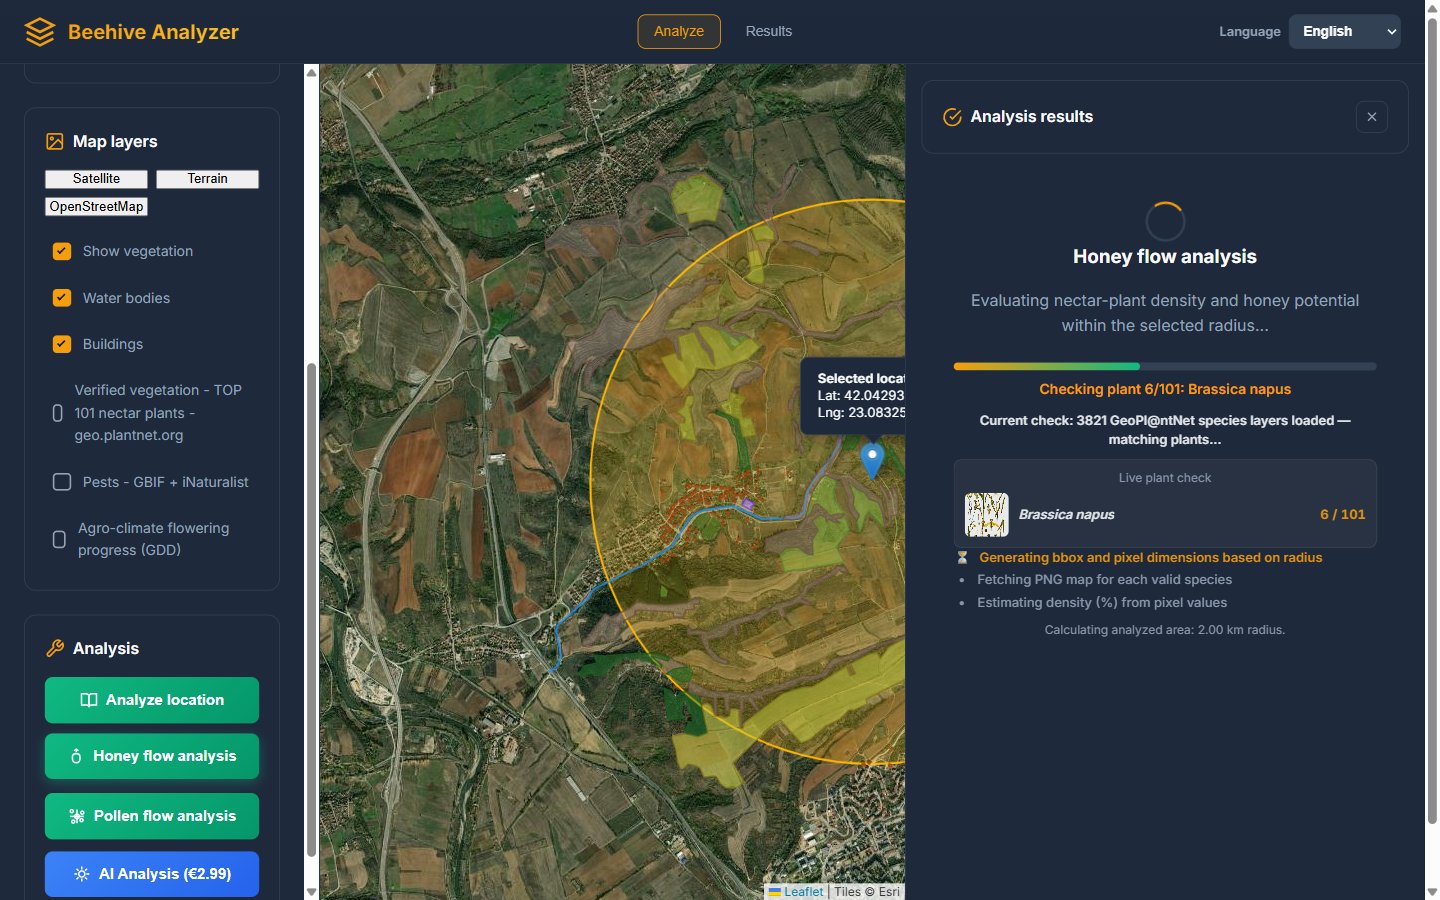This screenshot has height=900, width=1440.
Task: Click the honey flow progress bar
Action: point(1165,366)
